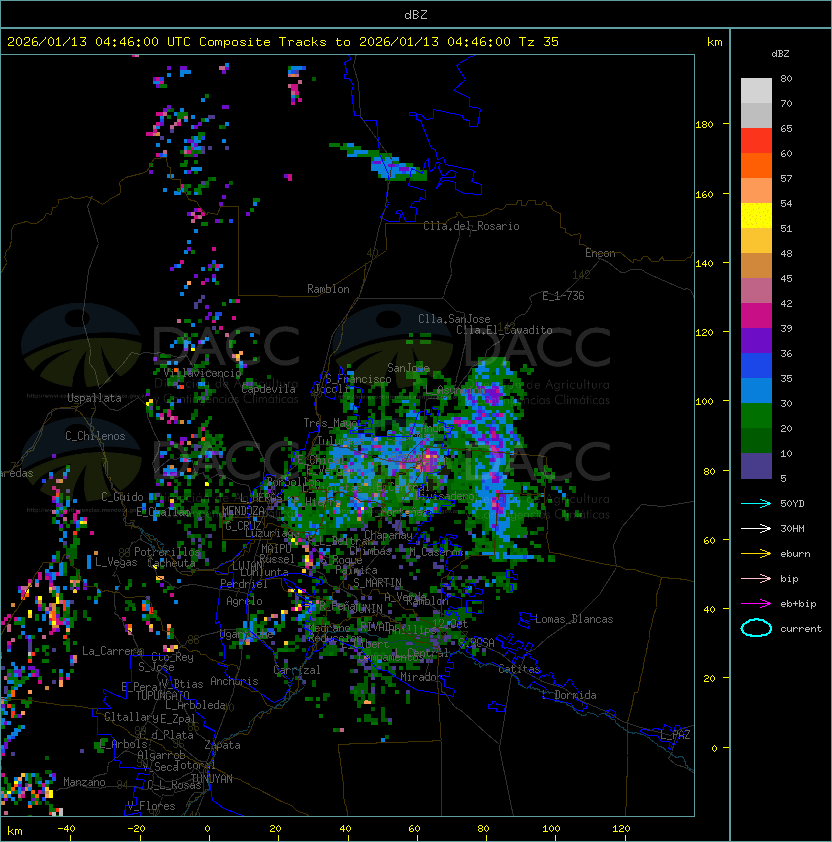Click the 'Manzano' place label
This screenshot has height=842, width=832.
coord(84,782)
